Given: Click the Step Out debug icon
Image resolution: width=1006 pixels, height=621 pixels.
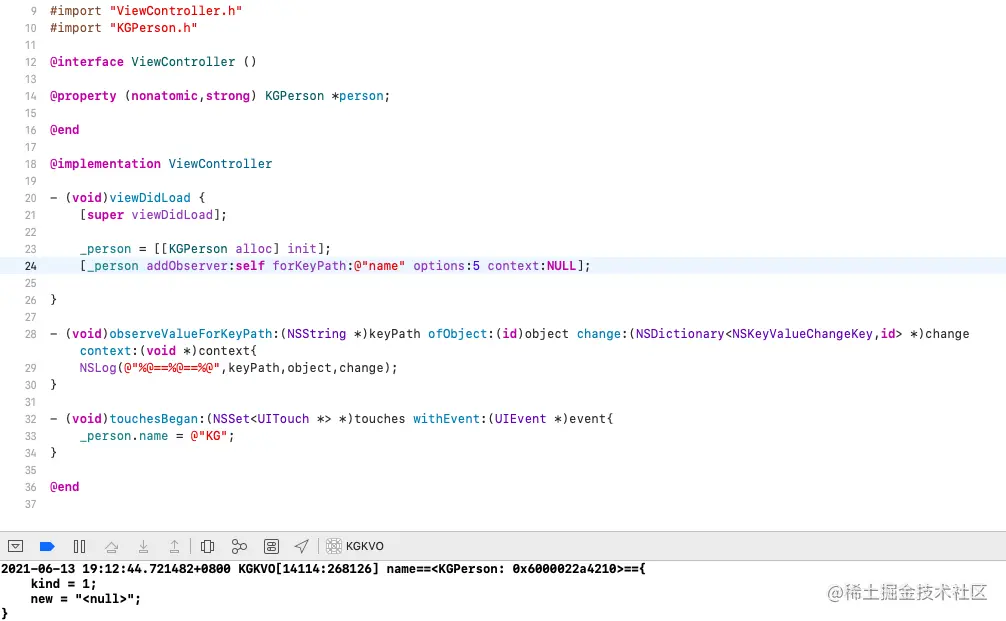Looking at the screenshot, I should click(x=175, y=547).
